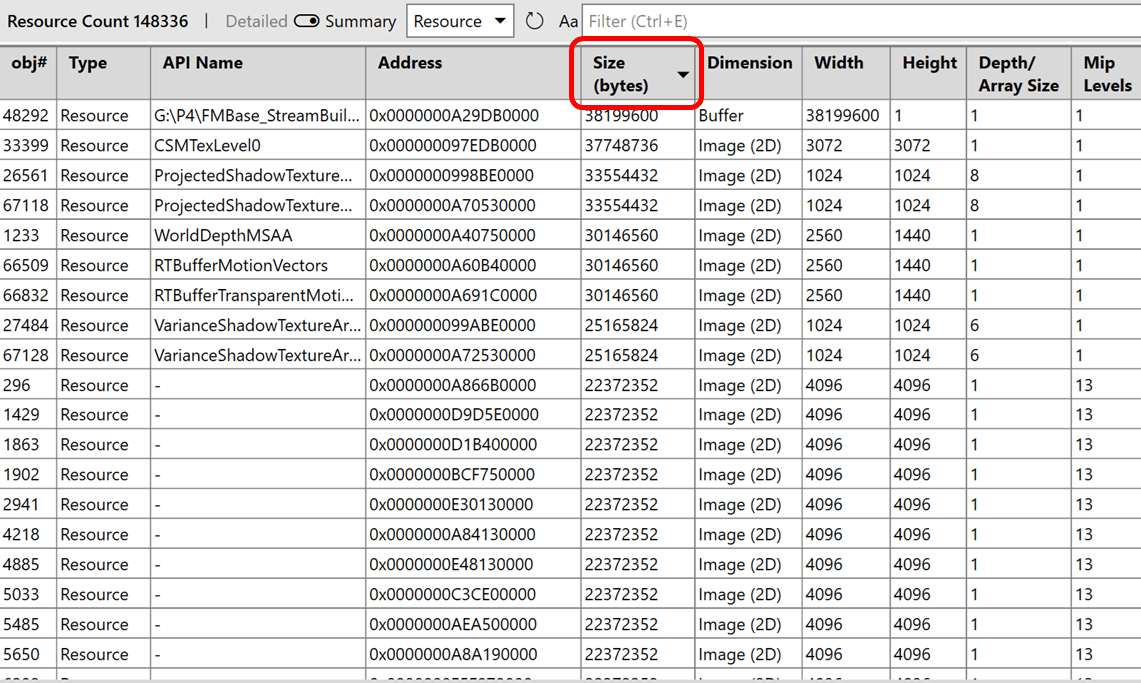The image size is (1141, 683).
Task: Select the RTBufferTransparentMoti... resource
Action: (254, 295)
